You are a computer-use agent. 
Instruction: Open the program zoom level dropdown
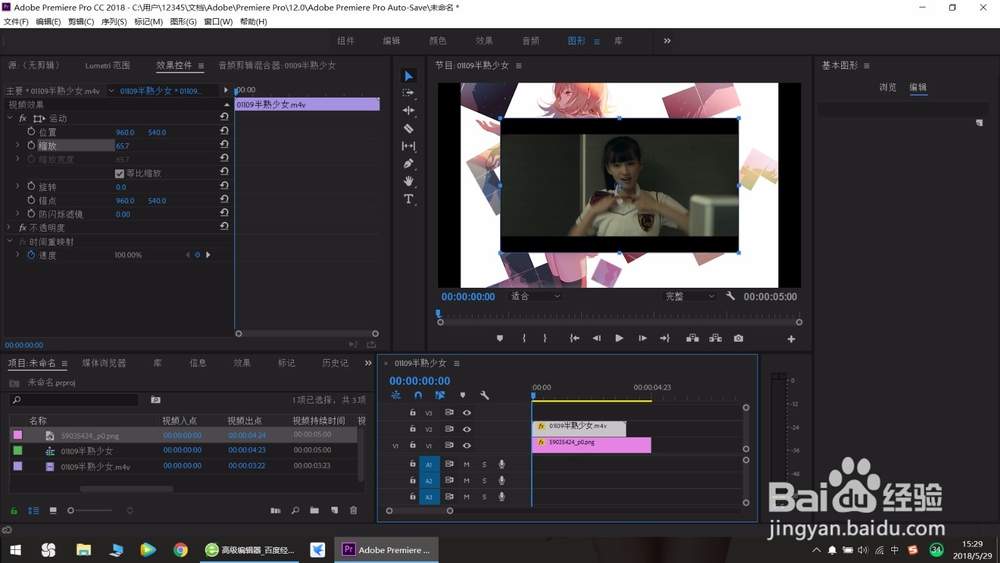point(535,296)
